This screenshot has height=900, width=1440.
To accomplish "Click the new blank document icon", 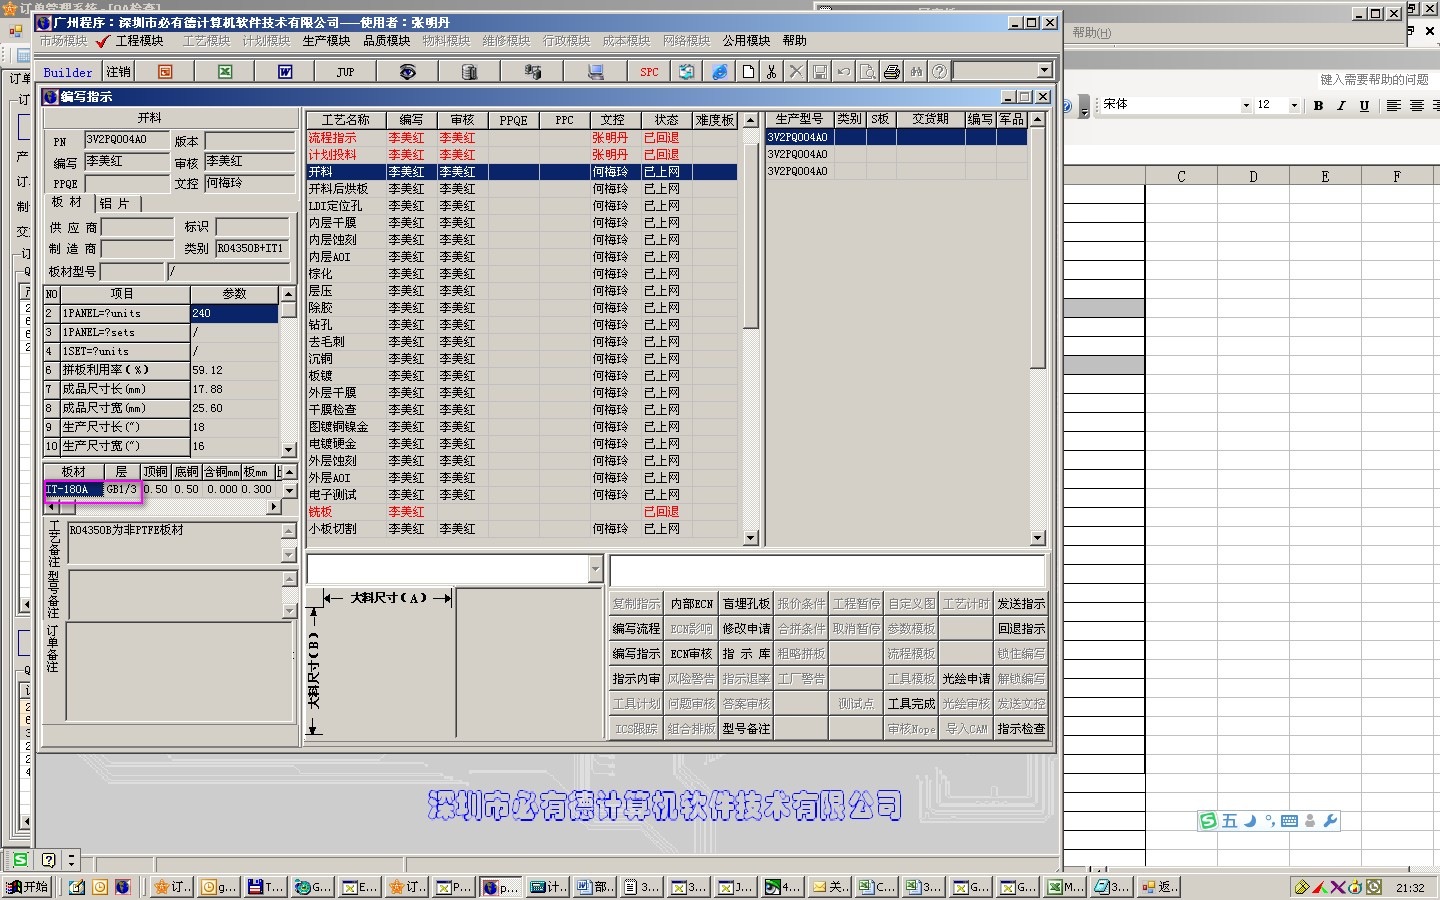I will [748, 72].
